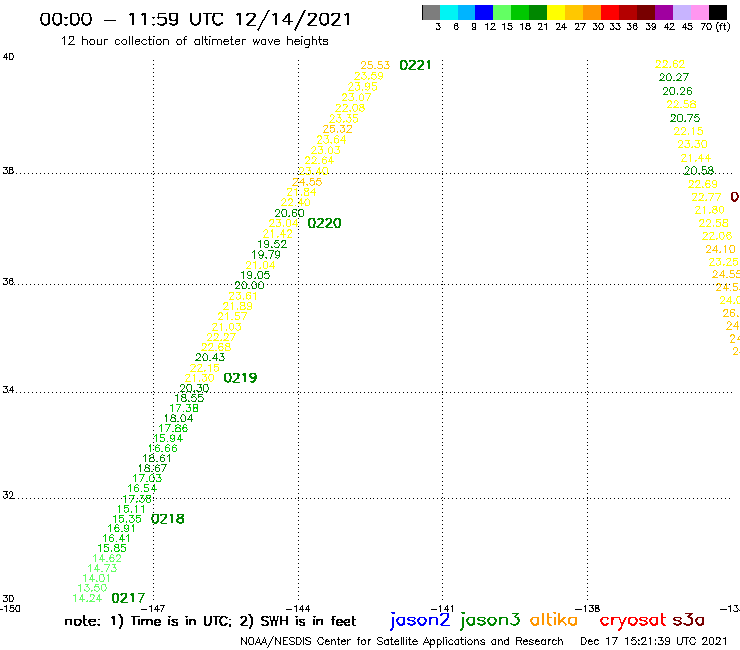Click the NOAA/NESDIS credit line
The height and width of the screenshot is (650, 740).
[x=402, y=642]
